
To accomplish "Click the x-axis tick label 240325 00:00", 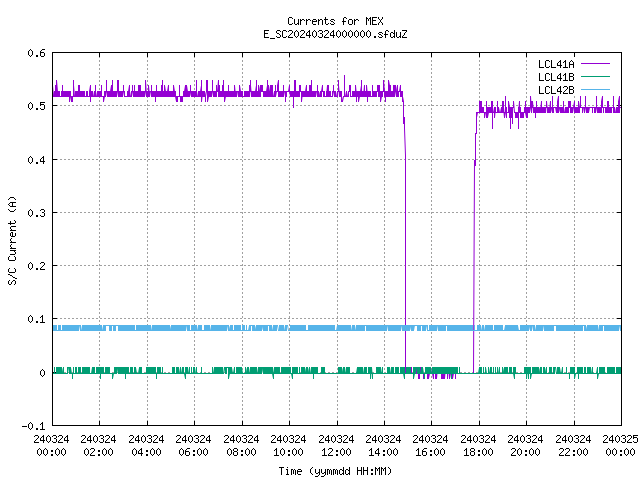I will 620,446.
